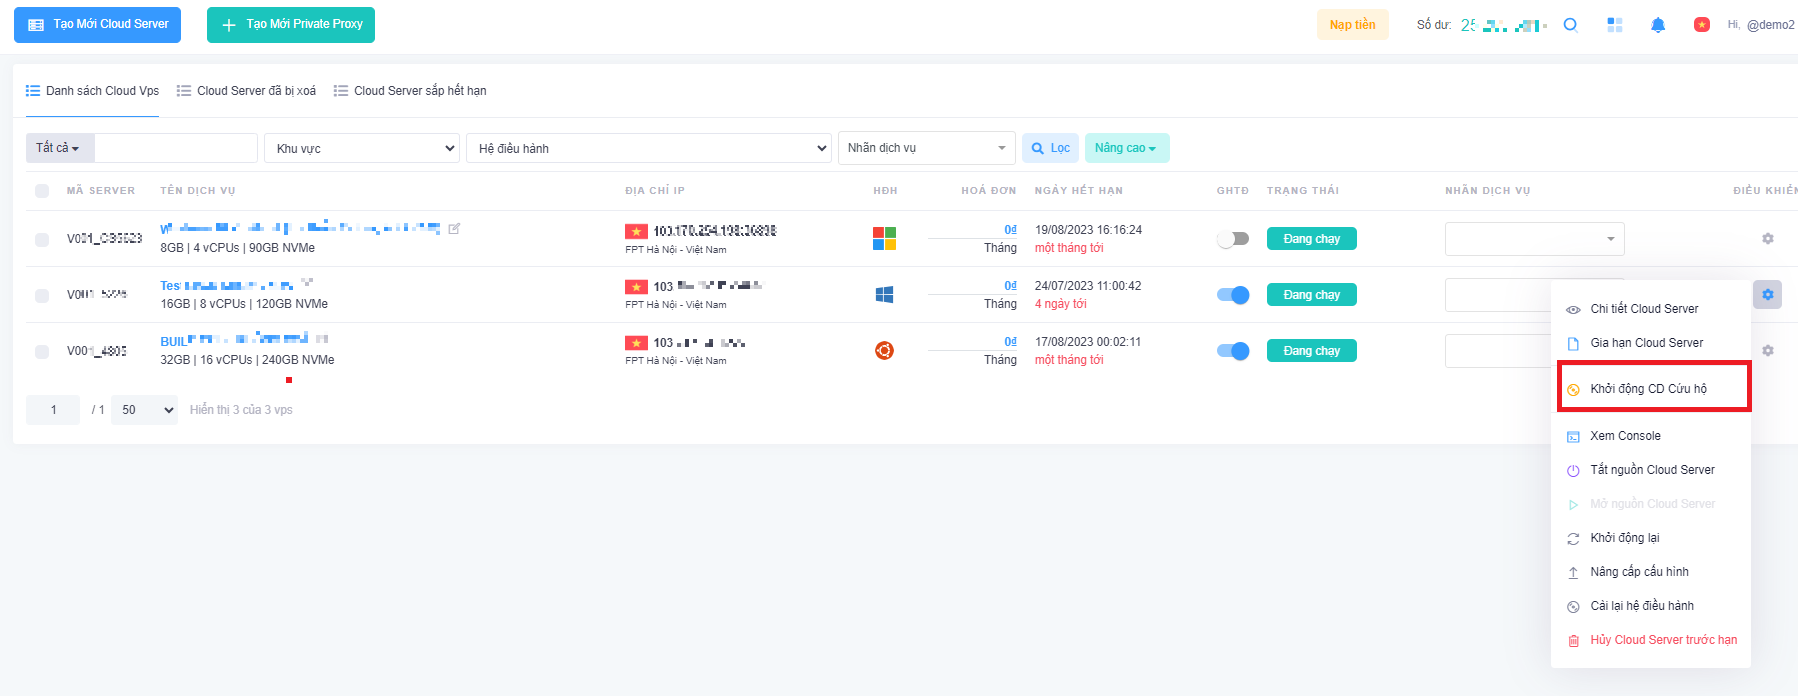Open settings gear for third server row
1798x696 pixels.
1767,351
